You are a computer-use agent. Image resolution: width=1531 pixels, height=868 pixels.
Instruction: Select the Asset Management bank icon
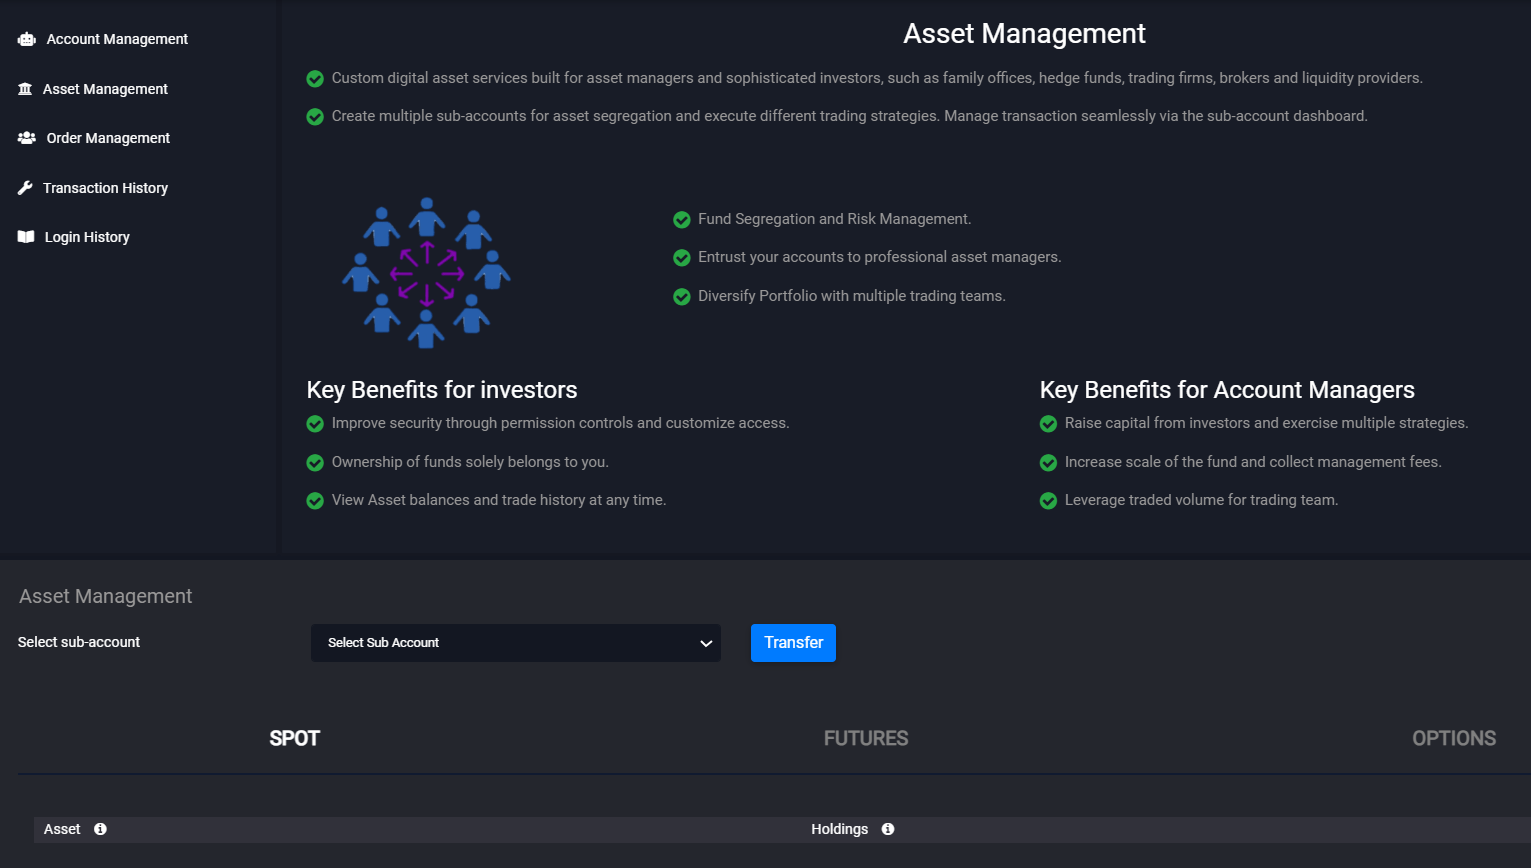(x=26, y=88)
